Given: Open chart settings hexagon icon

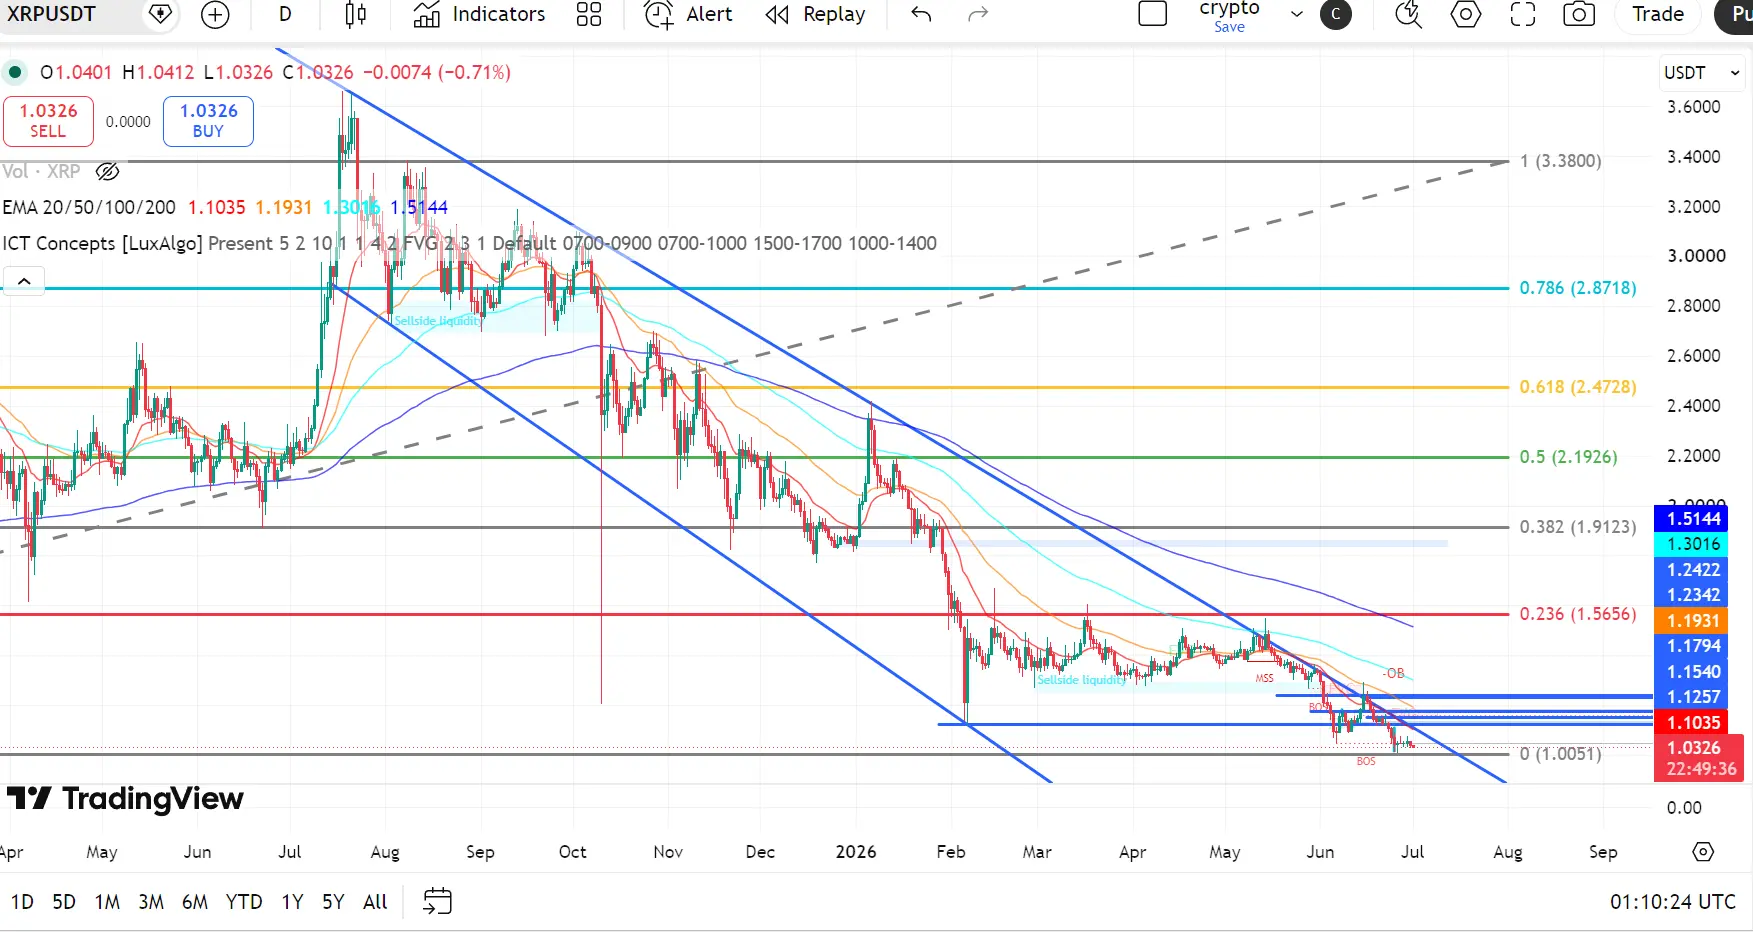Looking at the screenshot, I should click(x=1466, y=14).
